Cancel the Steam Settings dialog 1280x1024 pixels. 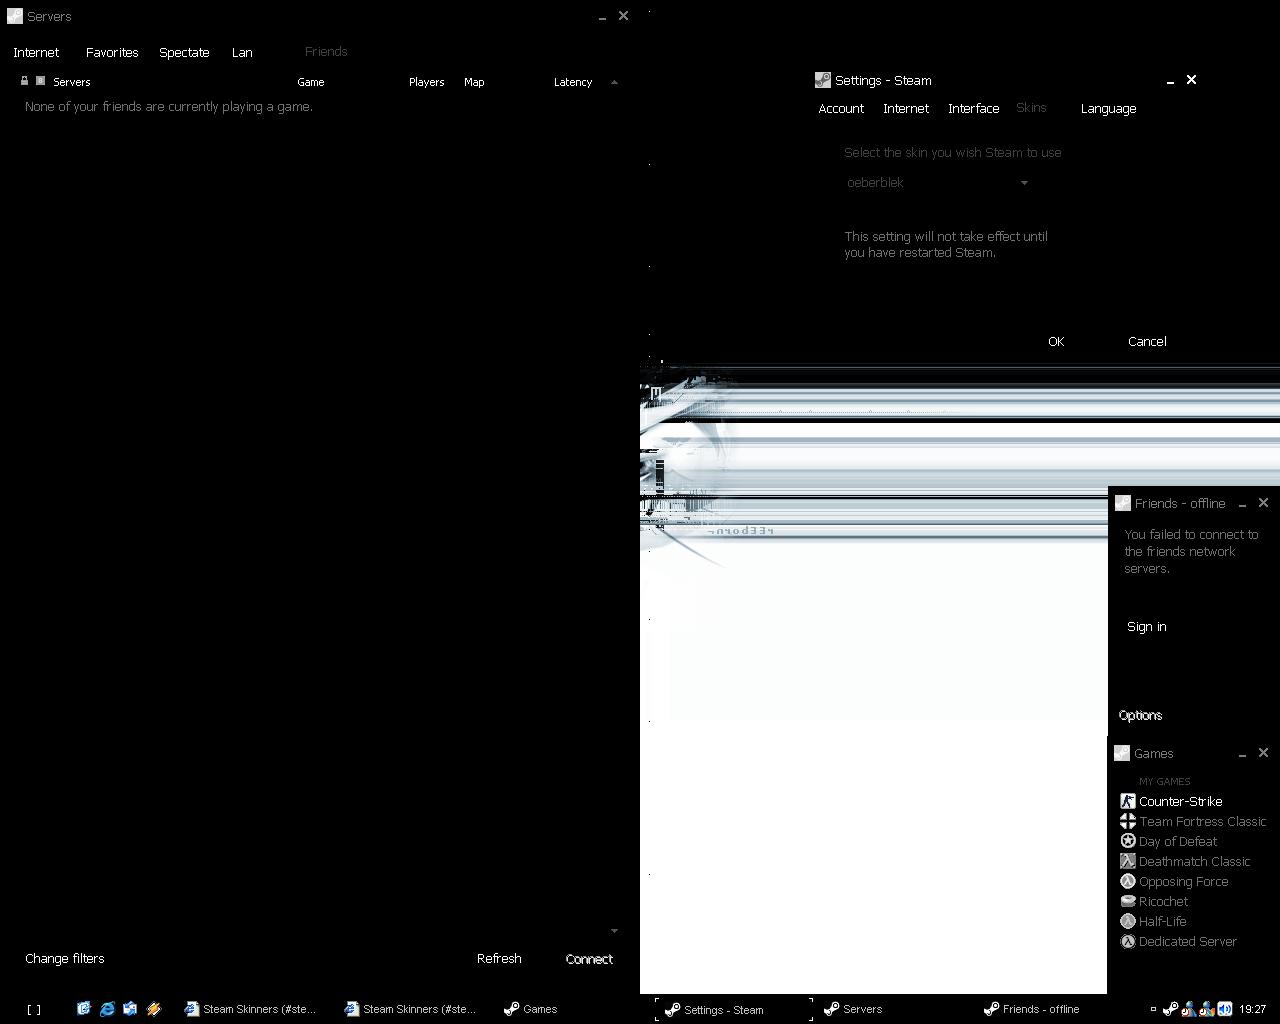pos(1147,341)
